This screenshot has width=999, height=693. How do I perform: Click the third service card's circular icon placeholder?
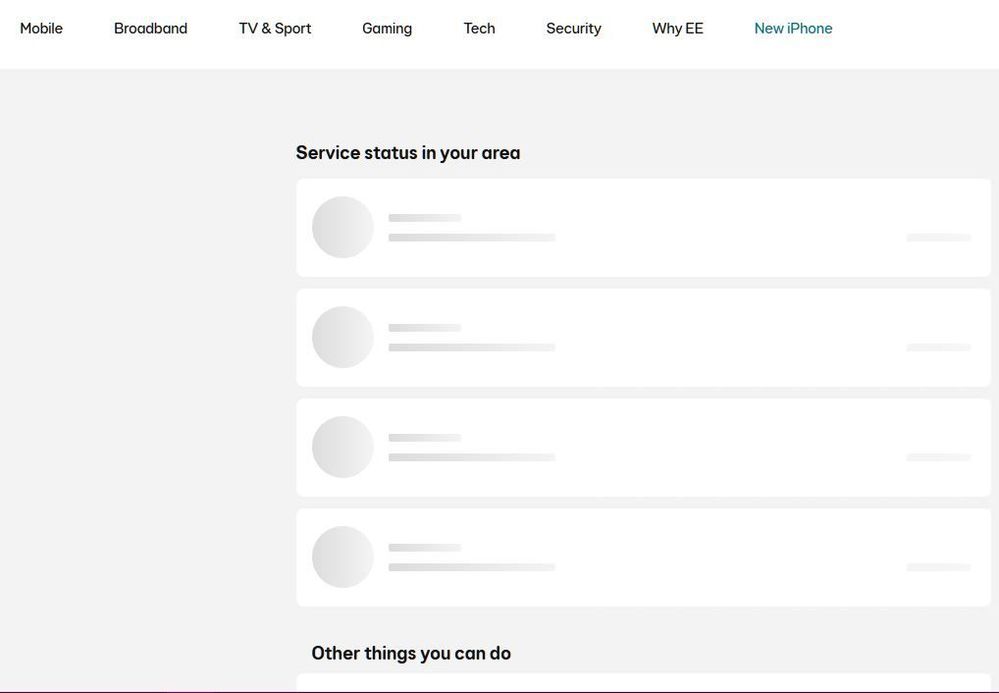coord(343,447)
